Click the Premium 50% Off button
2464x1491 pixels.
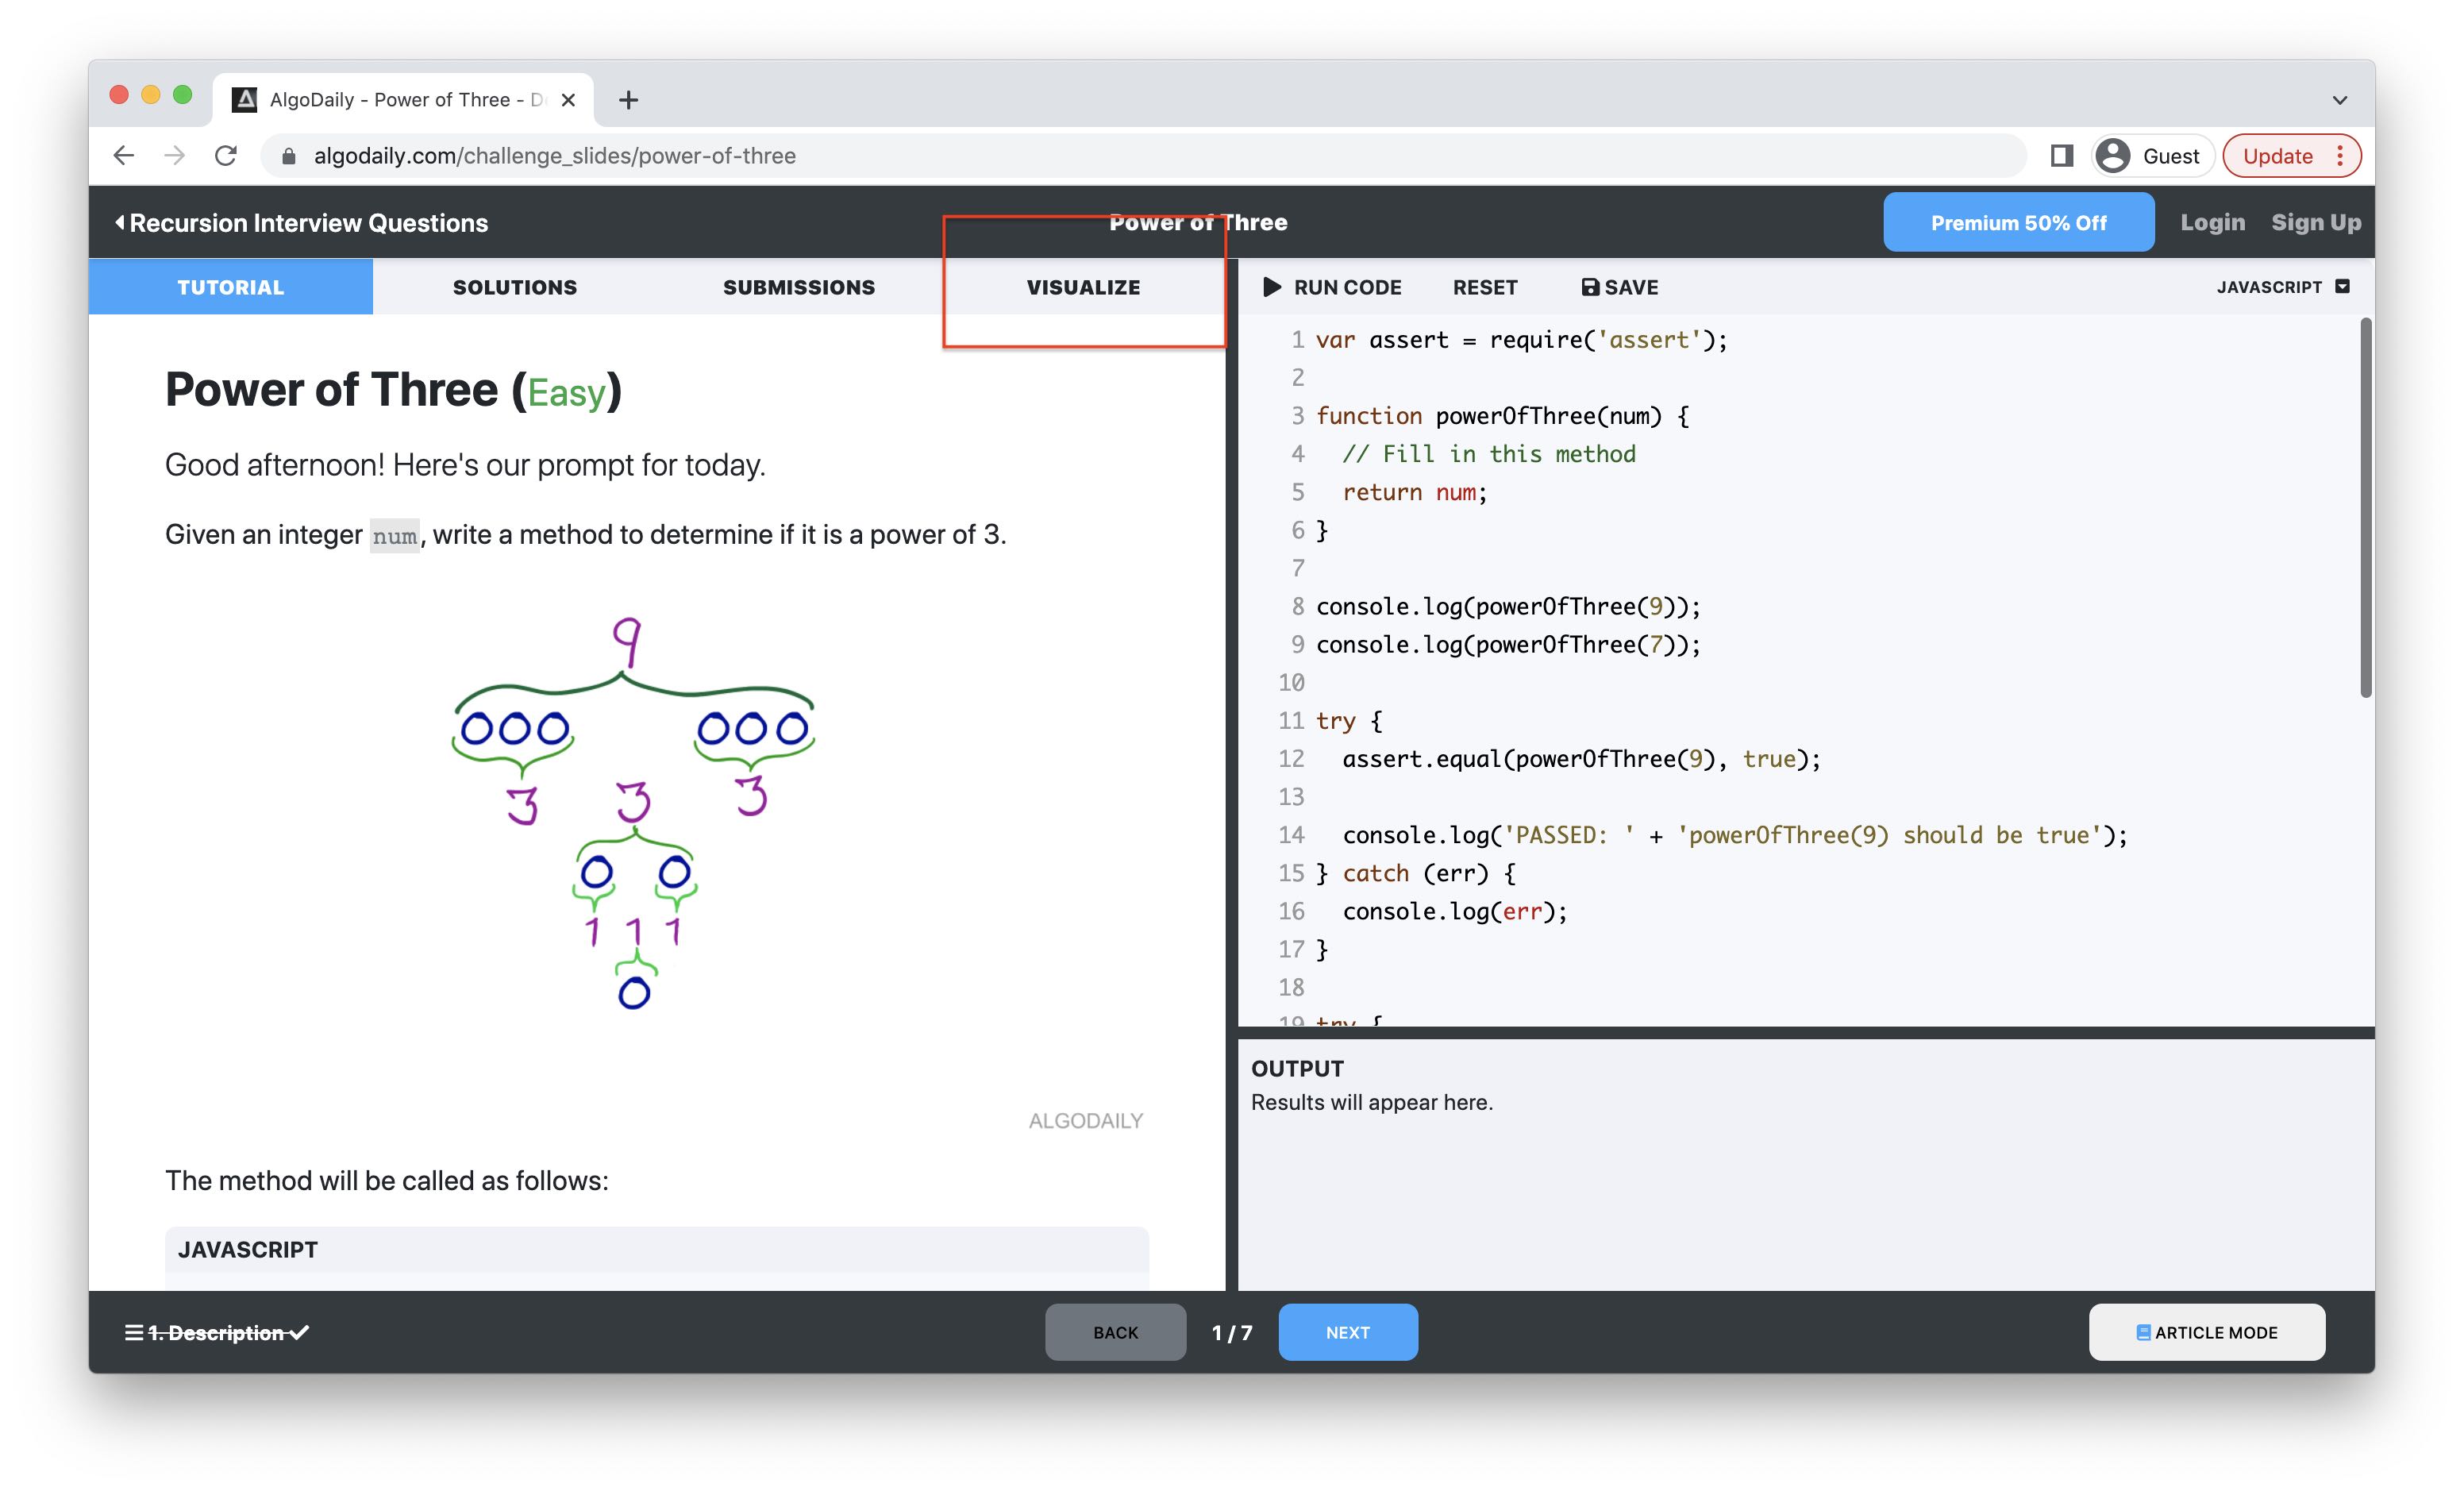coord(2018,223)
